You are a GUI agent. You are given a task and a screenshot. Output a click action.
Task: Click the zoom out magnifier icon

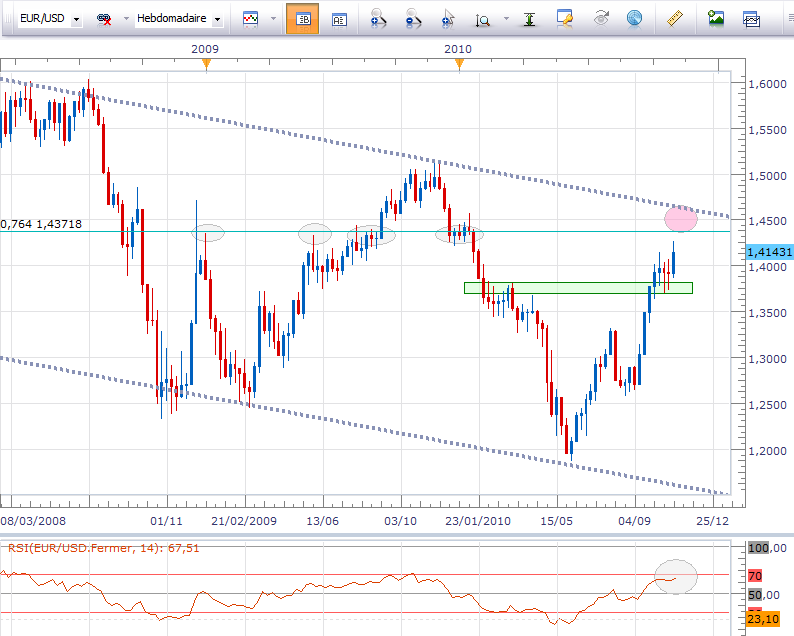click(x=412, y=18)
